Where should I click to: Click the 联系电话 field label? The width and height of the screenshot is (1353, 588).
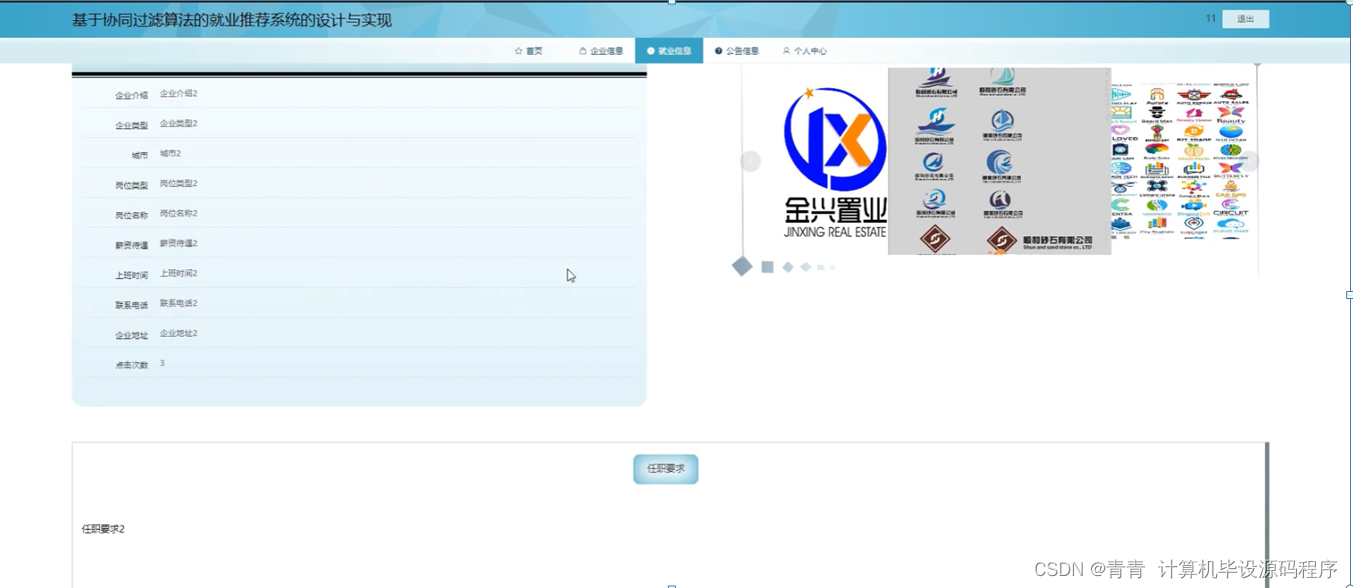coord(131,306)
